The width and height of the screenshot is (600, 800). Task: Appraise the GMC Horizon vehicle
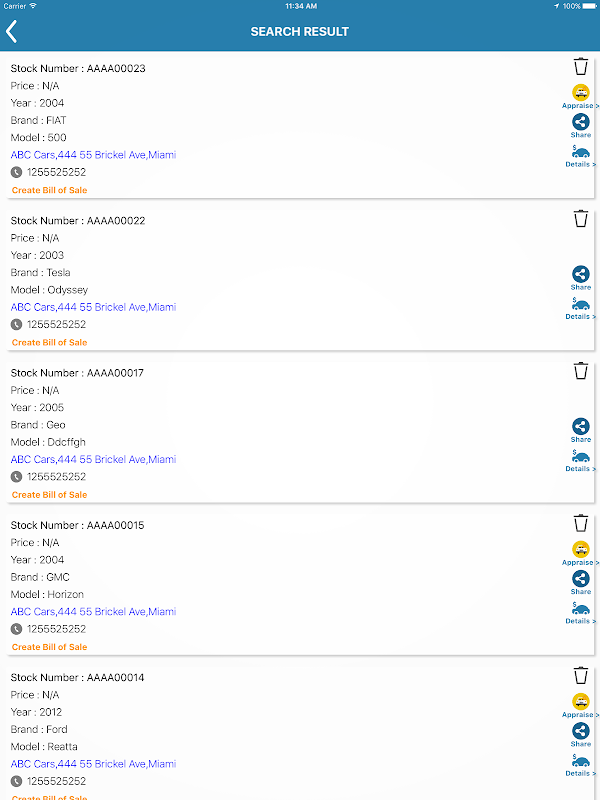[580, 552]
